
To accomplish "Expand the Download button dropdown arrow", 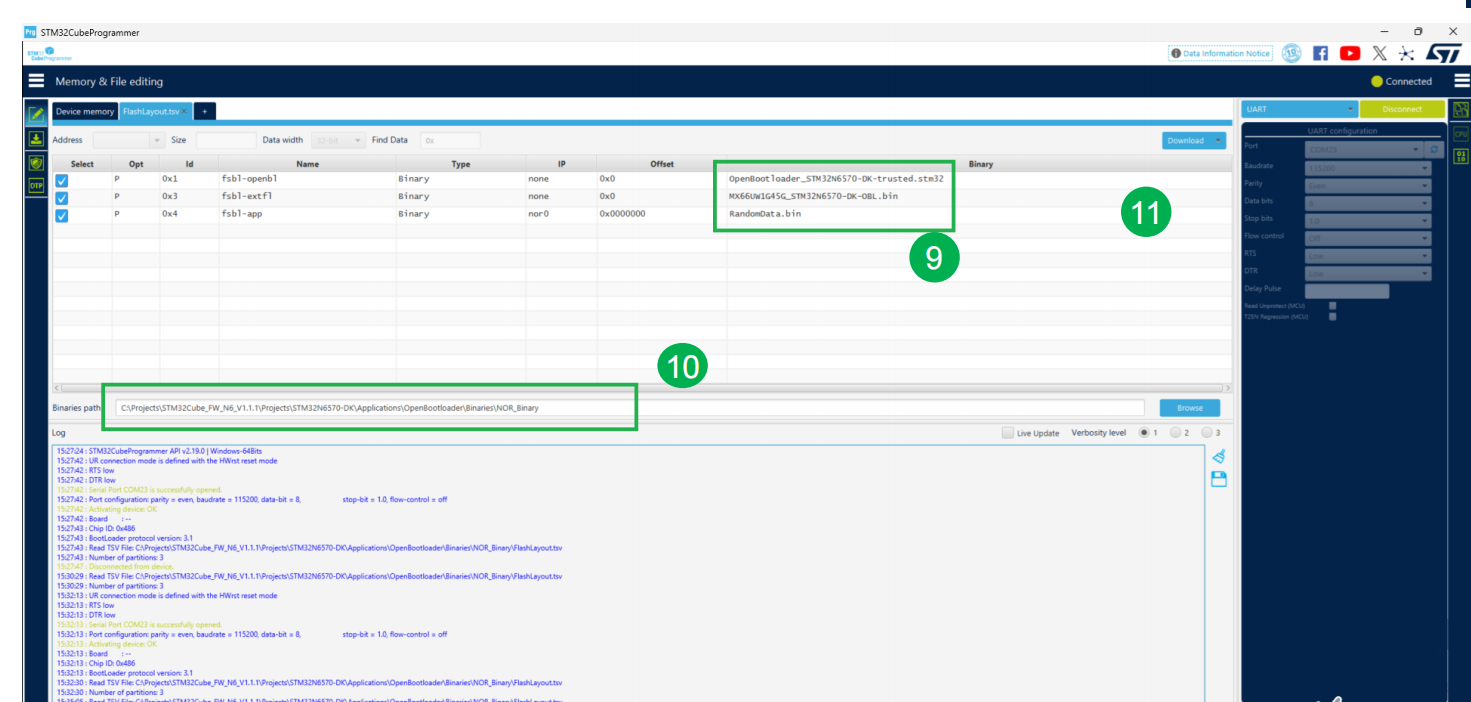I will [1218, 141].
